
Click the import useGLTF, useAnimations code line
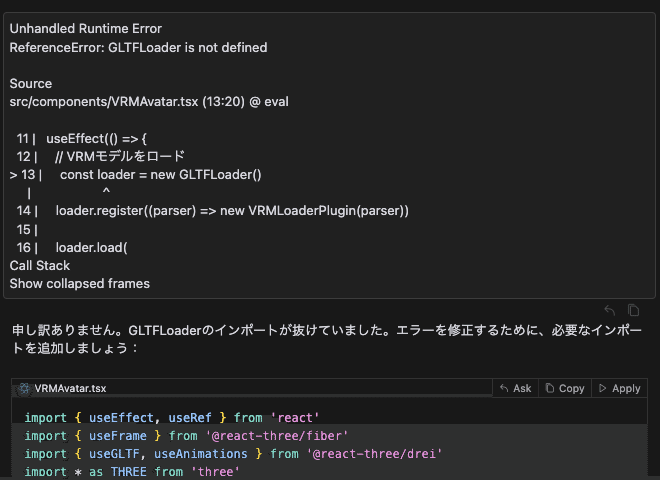point(233,454)
